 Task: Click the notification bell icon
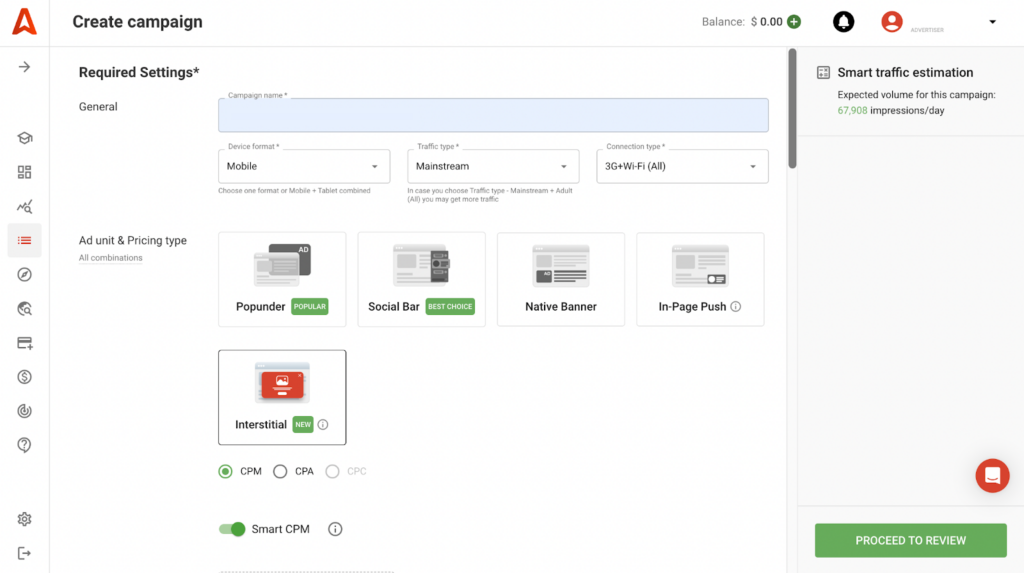click(x=843, y=22)
